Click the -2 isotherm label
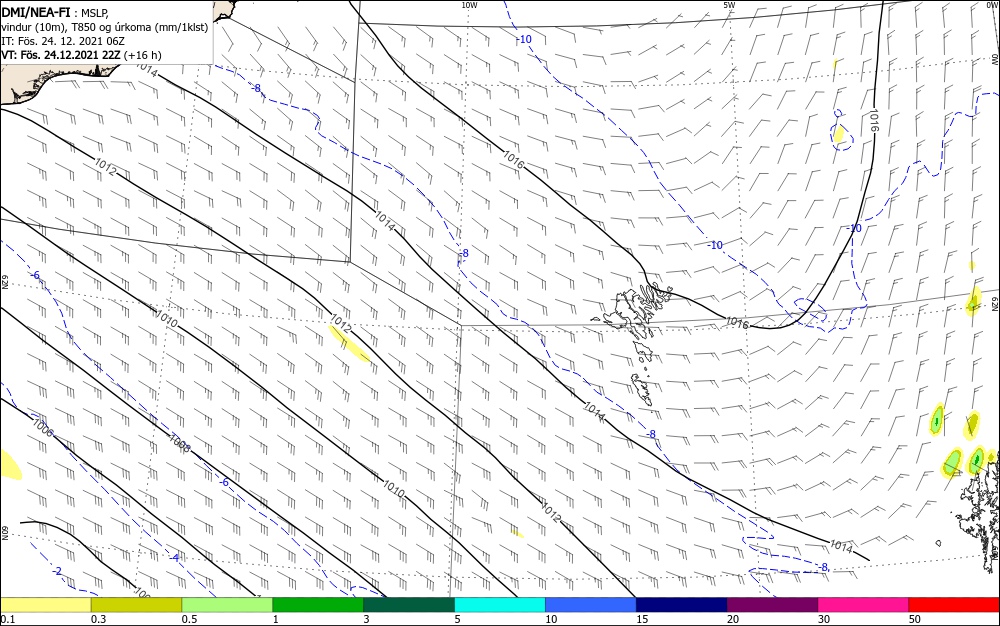1000x626 pixels. click(57, 572)
